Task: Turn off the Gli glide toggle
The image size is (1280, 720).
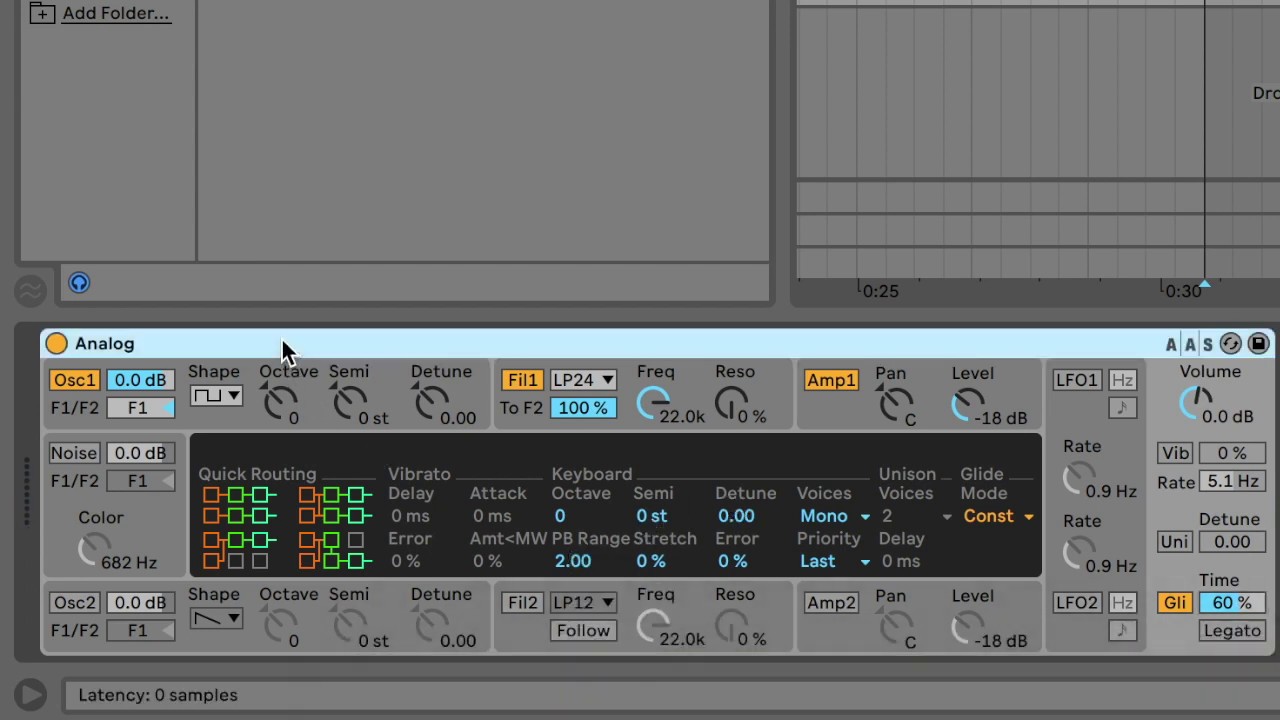Action: (x=1175, y=603)
